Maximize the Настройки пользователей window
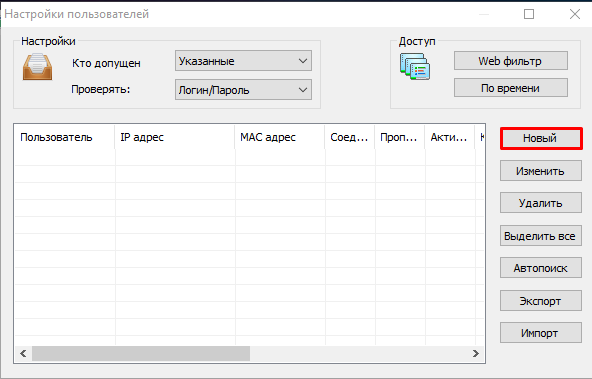The height and width of the screenshot is (379, 592). point(529,14)
